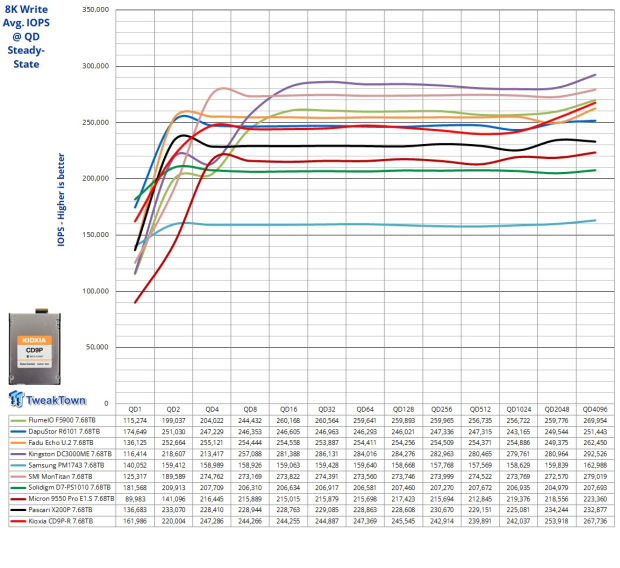Click the QD1024 column header
Viewport: 620px width, 568px height.
[518, 409]
